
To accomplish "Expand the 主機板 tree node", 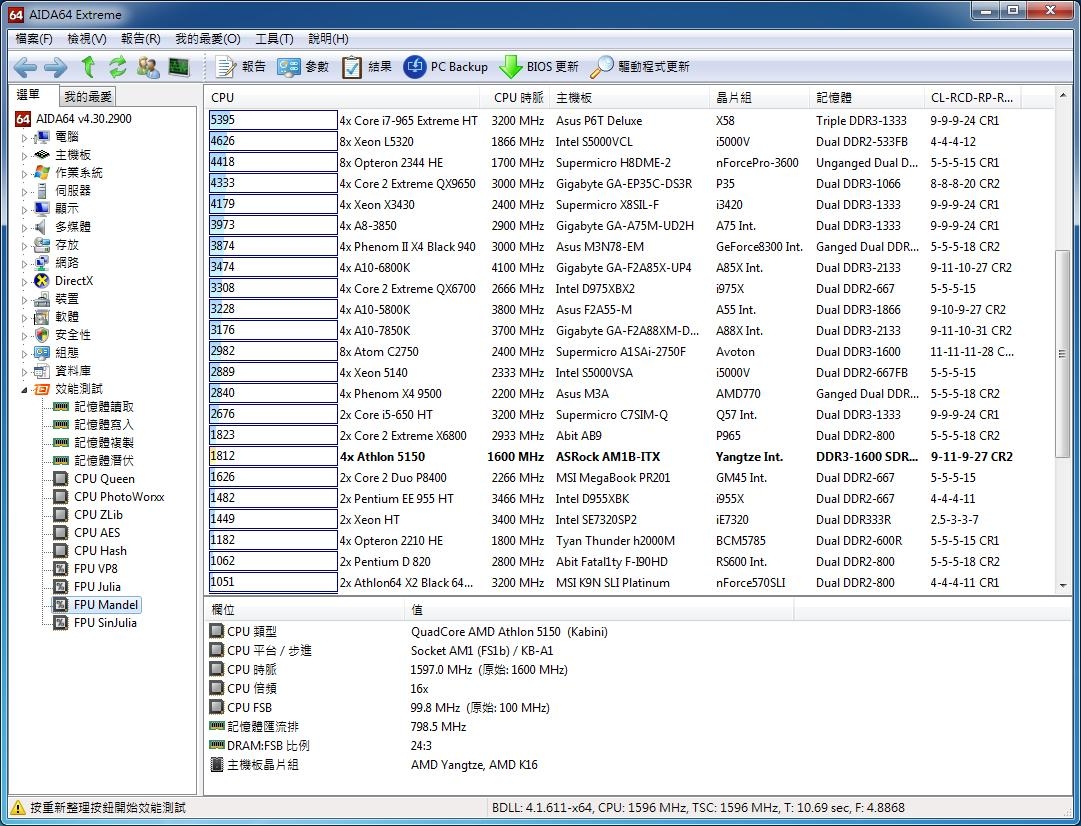I will [24, 155].
